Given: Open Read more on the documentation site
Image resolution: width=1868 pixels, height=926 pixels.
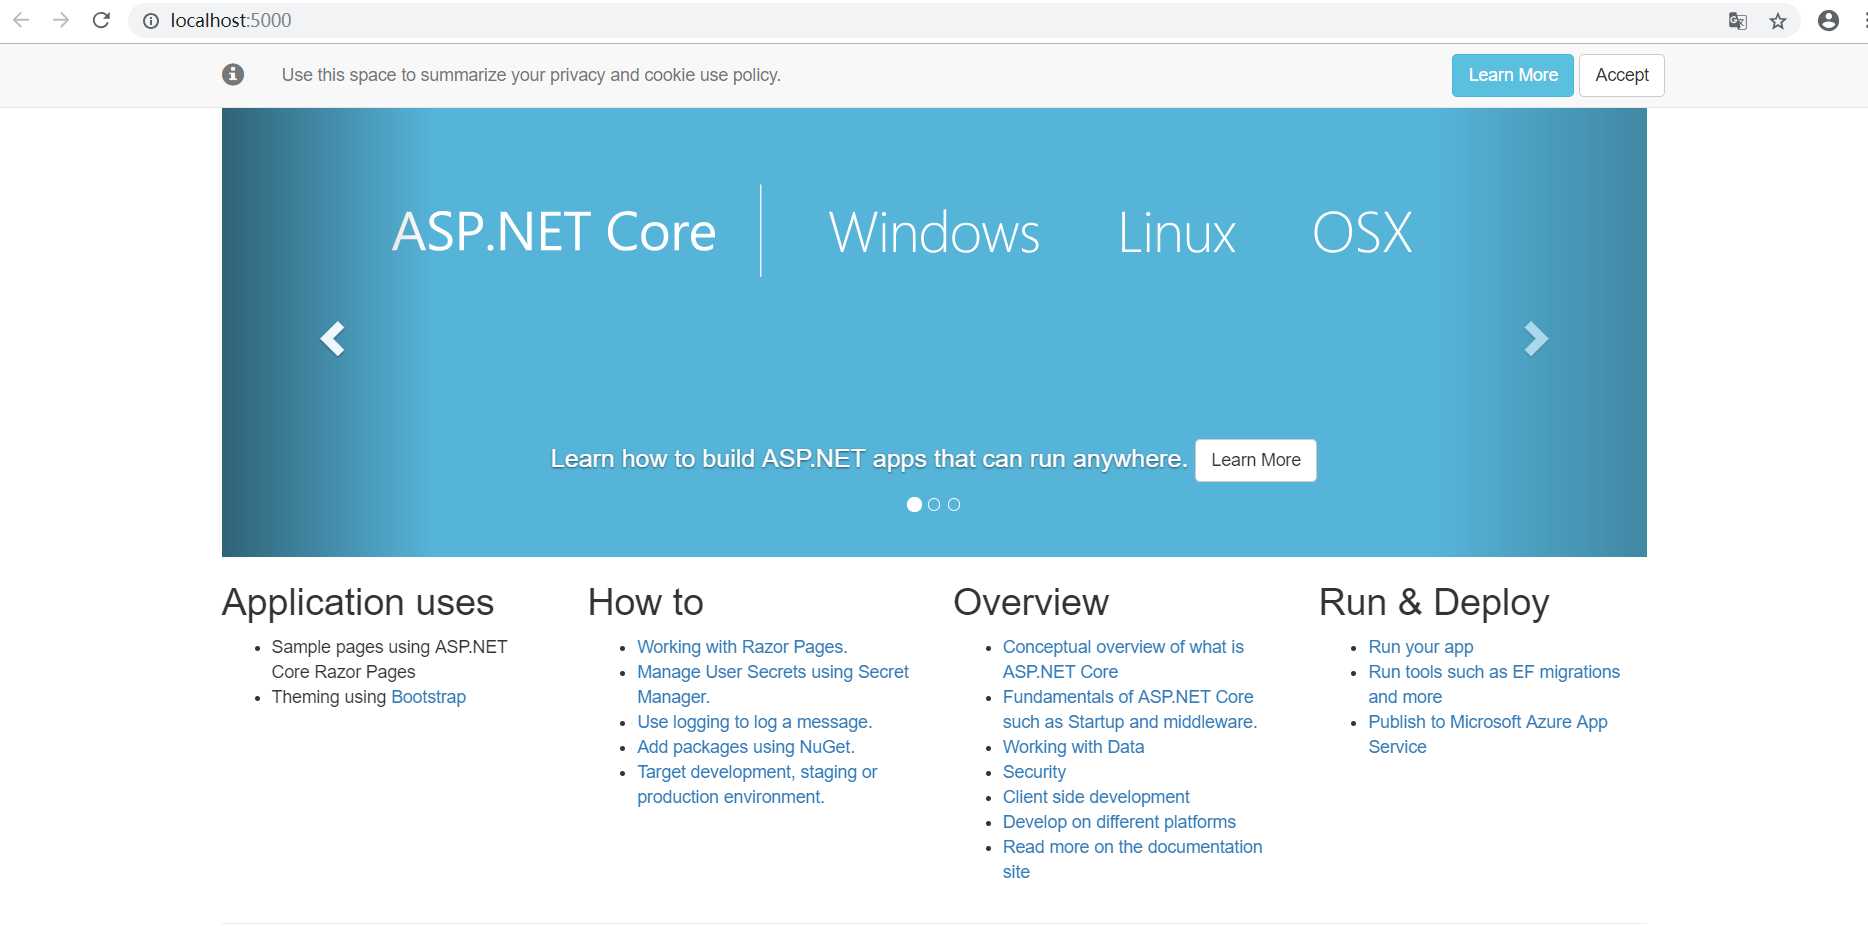Looking at the screenshot, I should coord(1132,859).
